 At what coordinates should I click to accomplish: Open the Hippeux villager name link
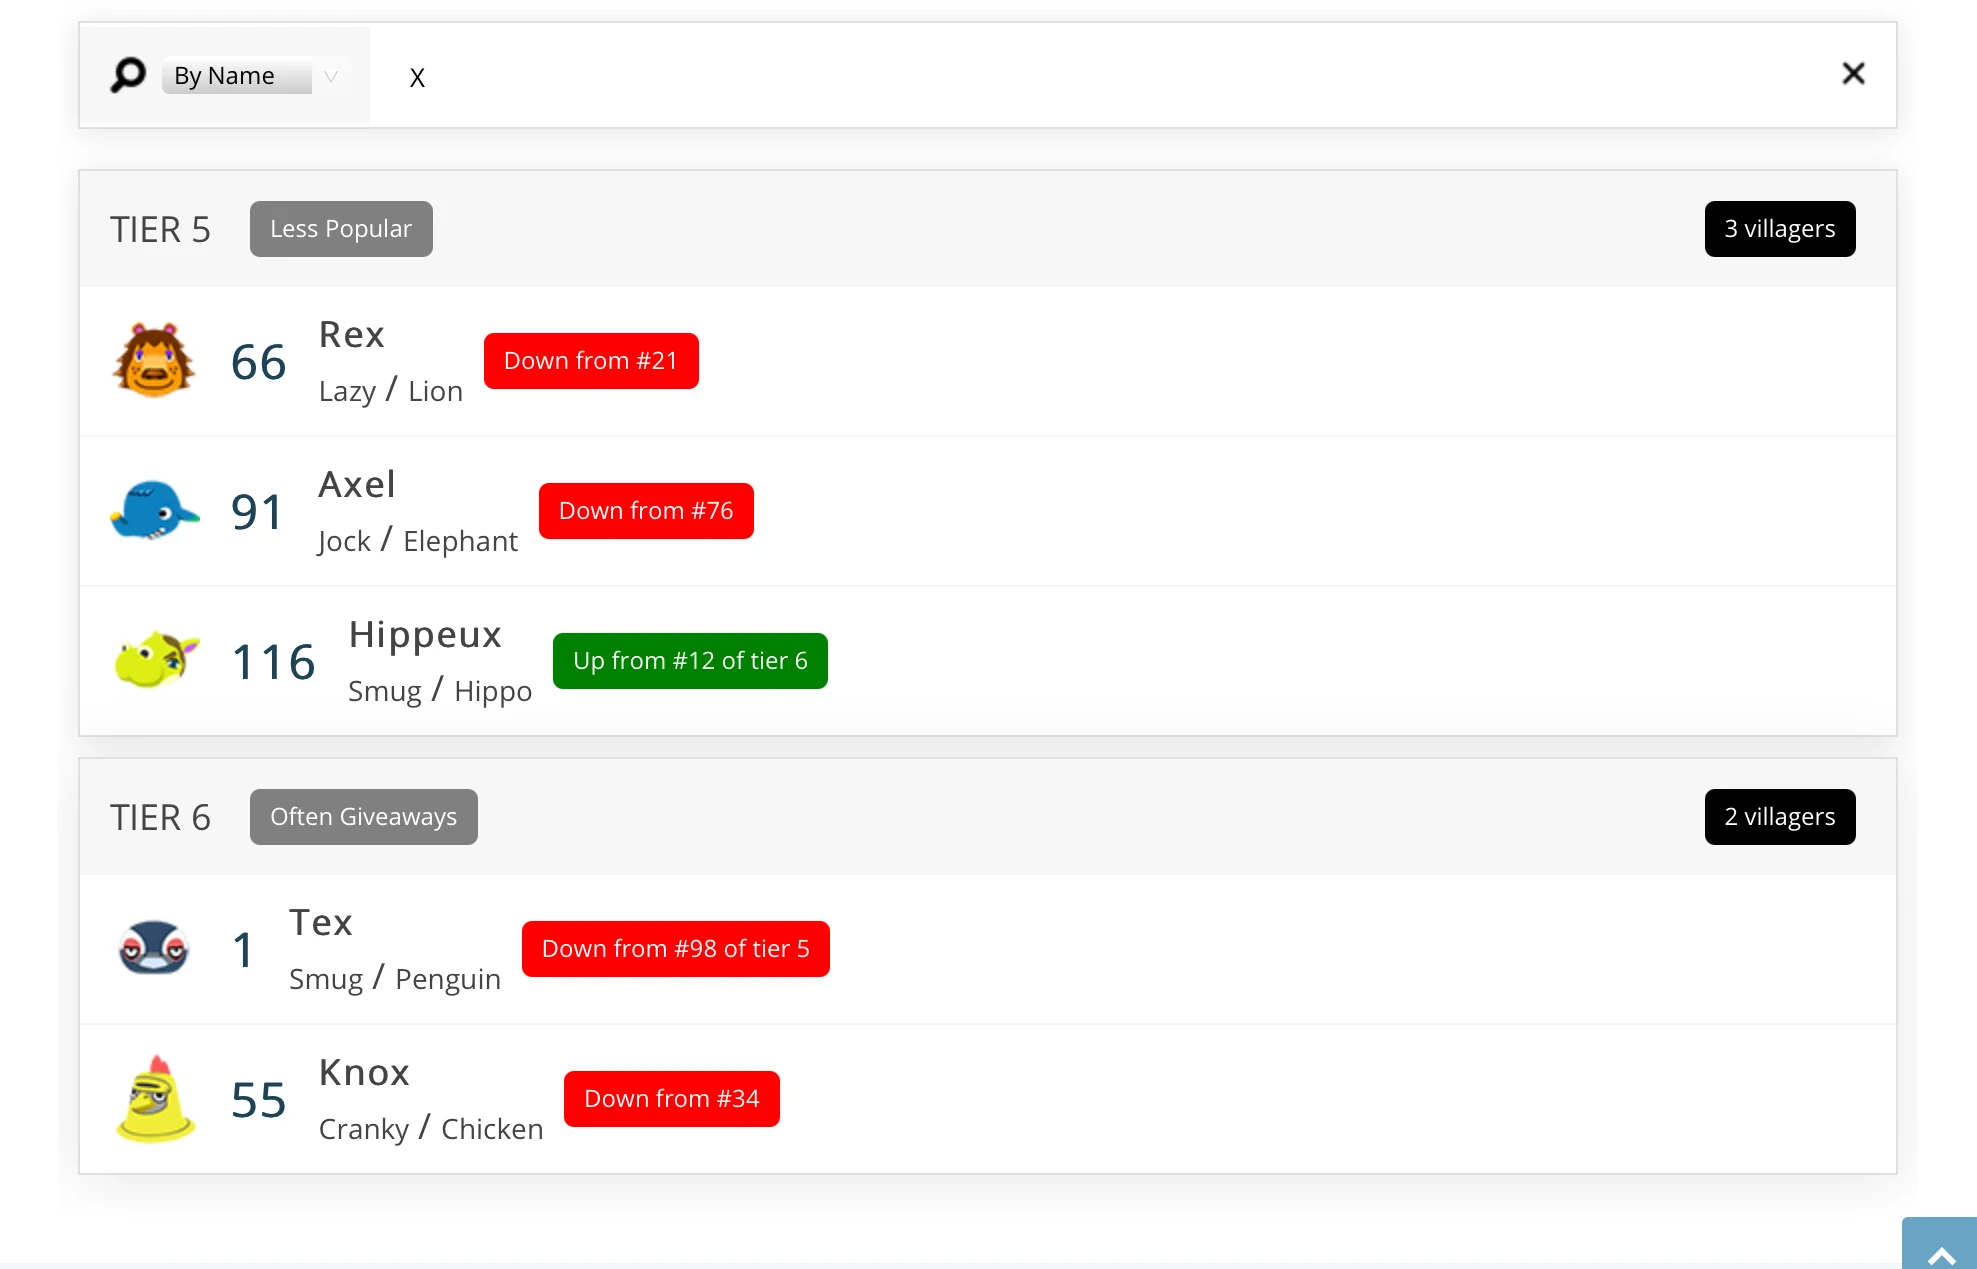(x=425, y=635)
